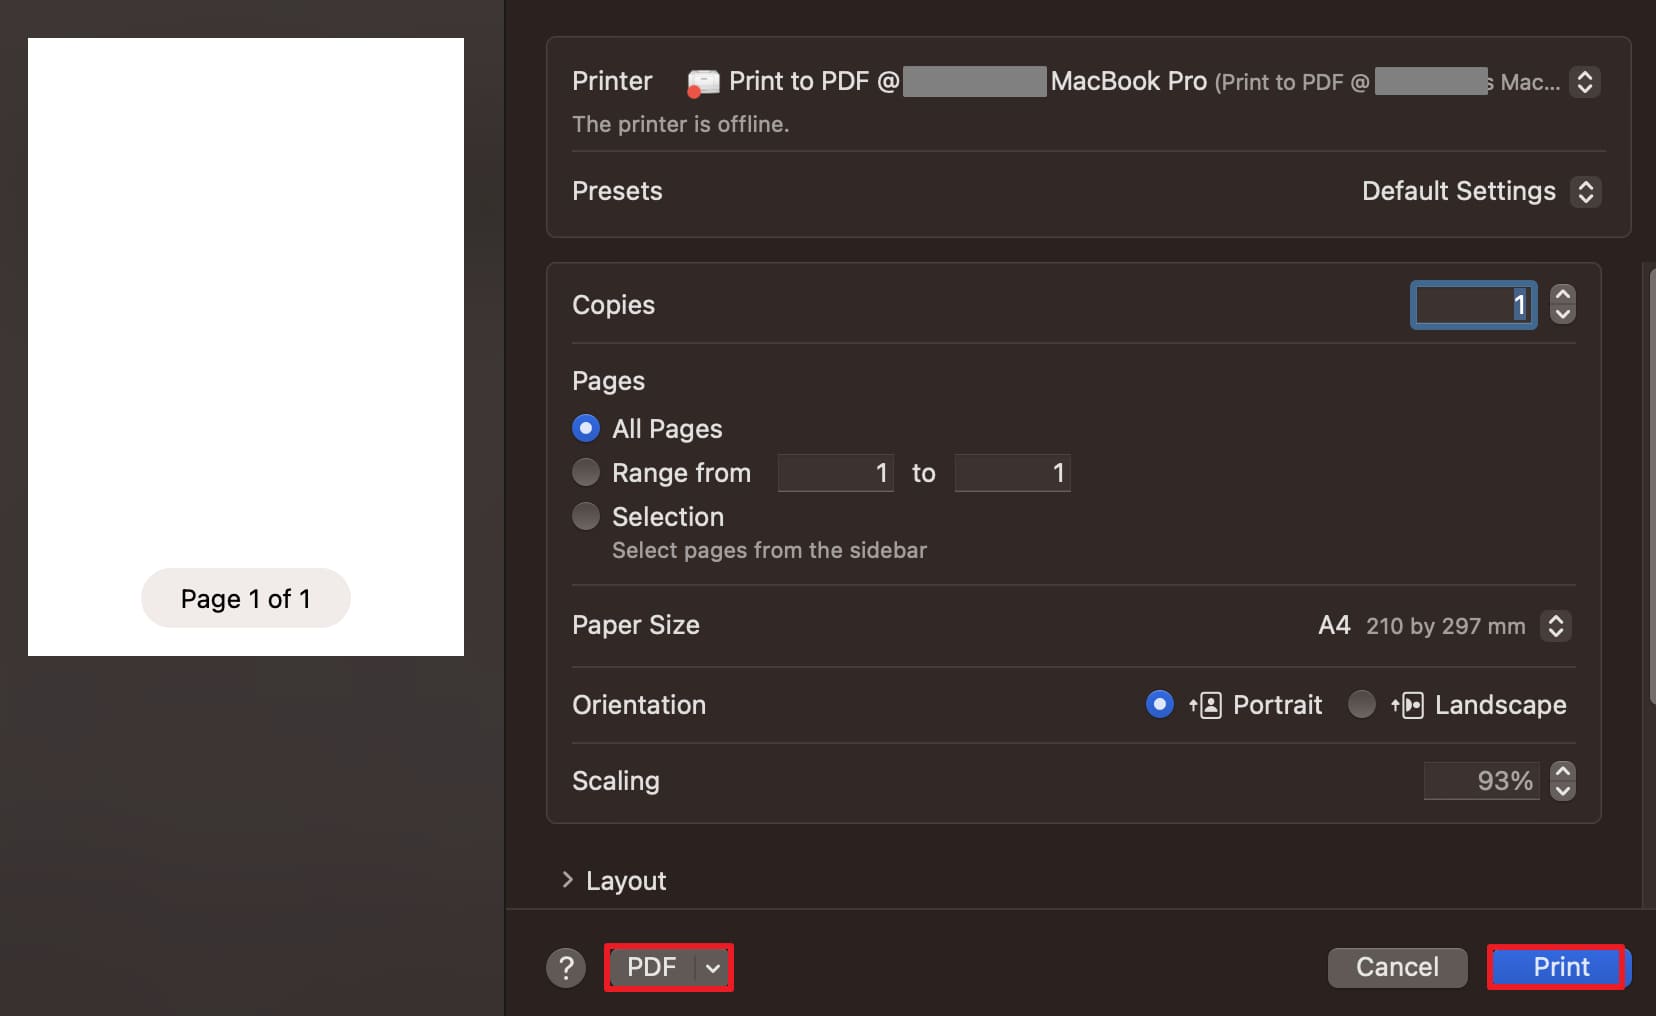
Task: Select Landscape orientation radio button
Action: click(1362, 704)
